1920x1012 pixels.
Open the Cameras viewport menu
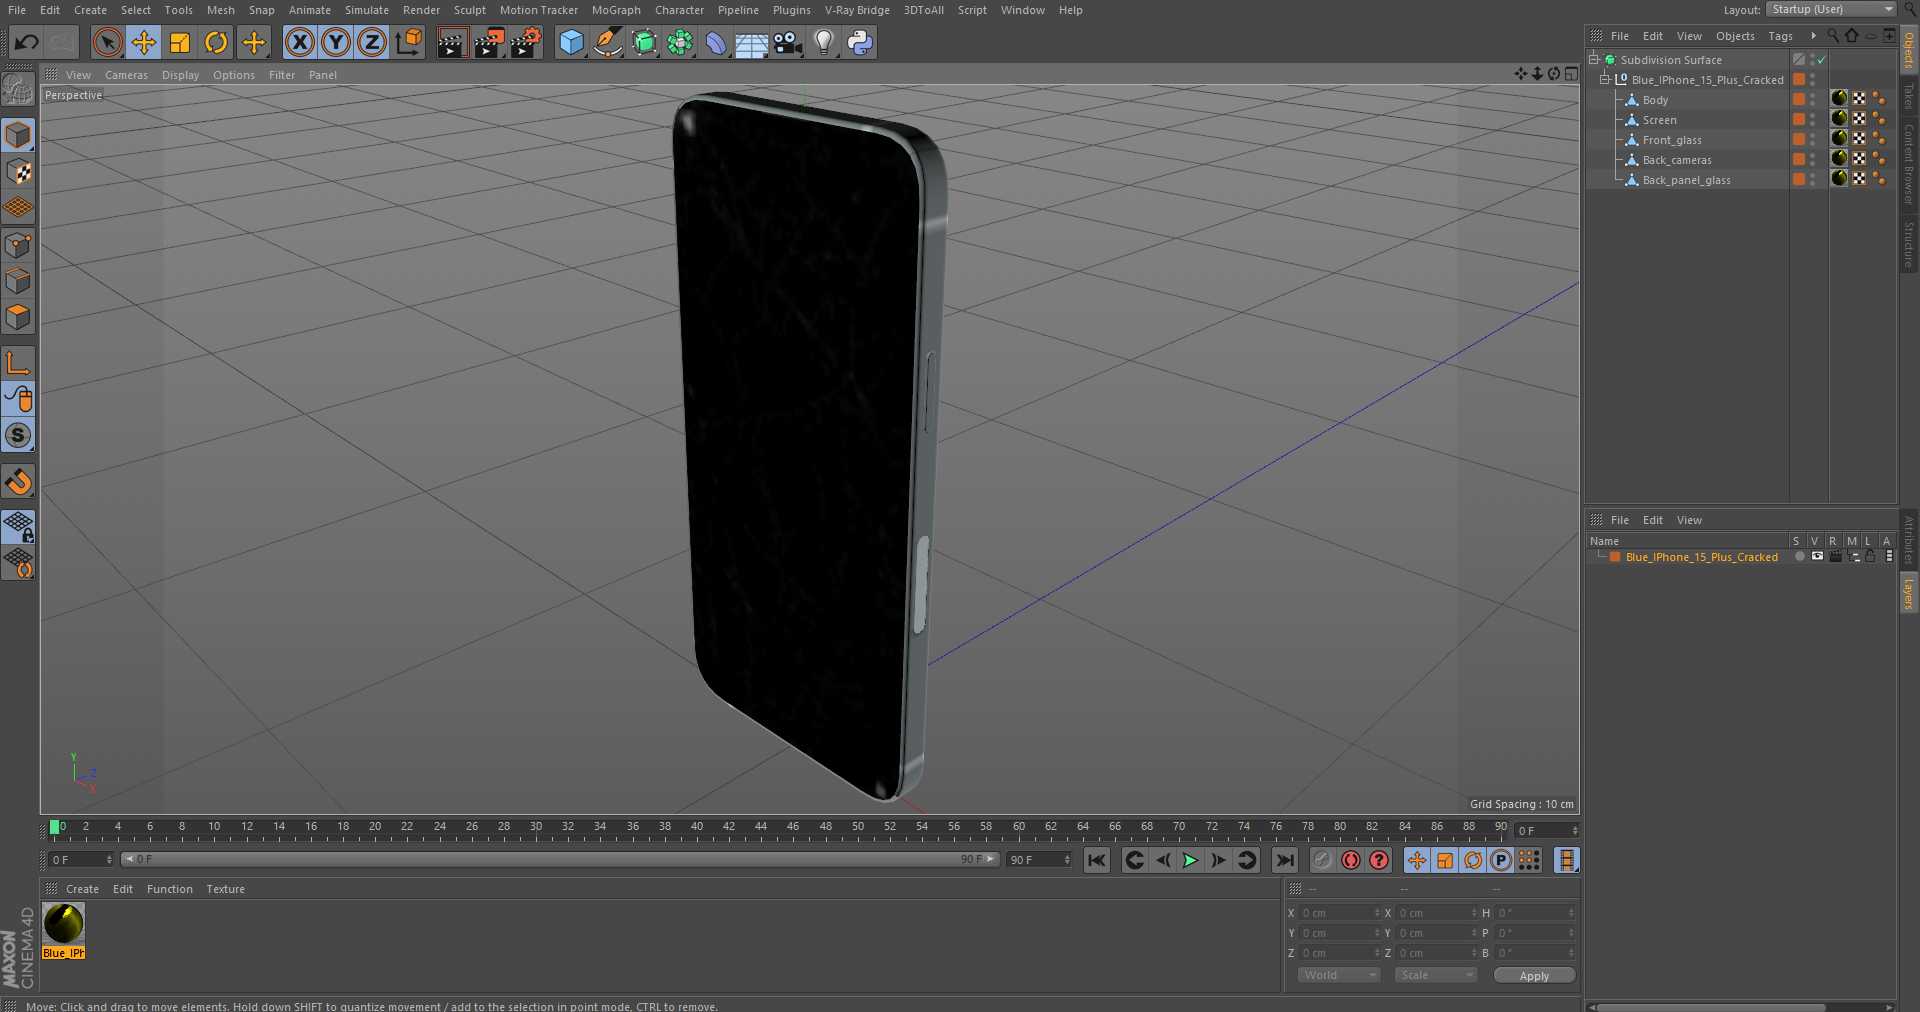126,75
